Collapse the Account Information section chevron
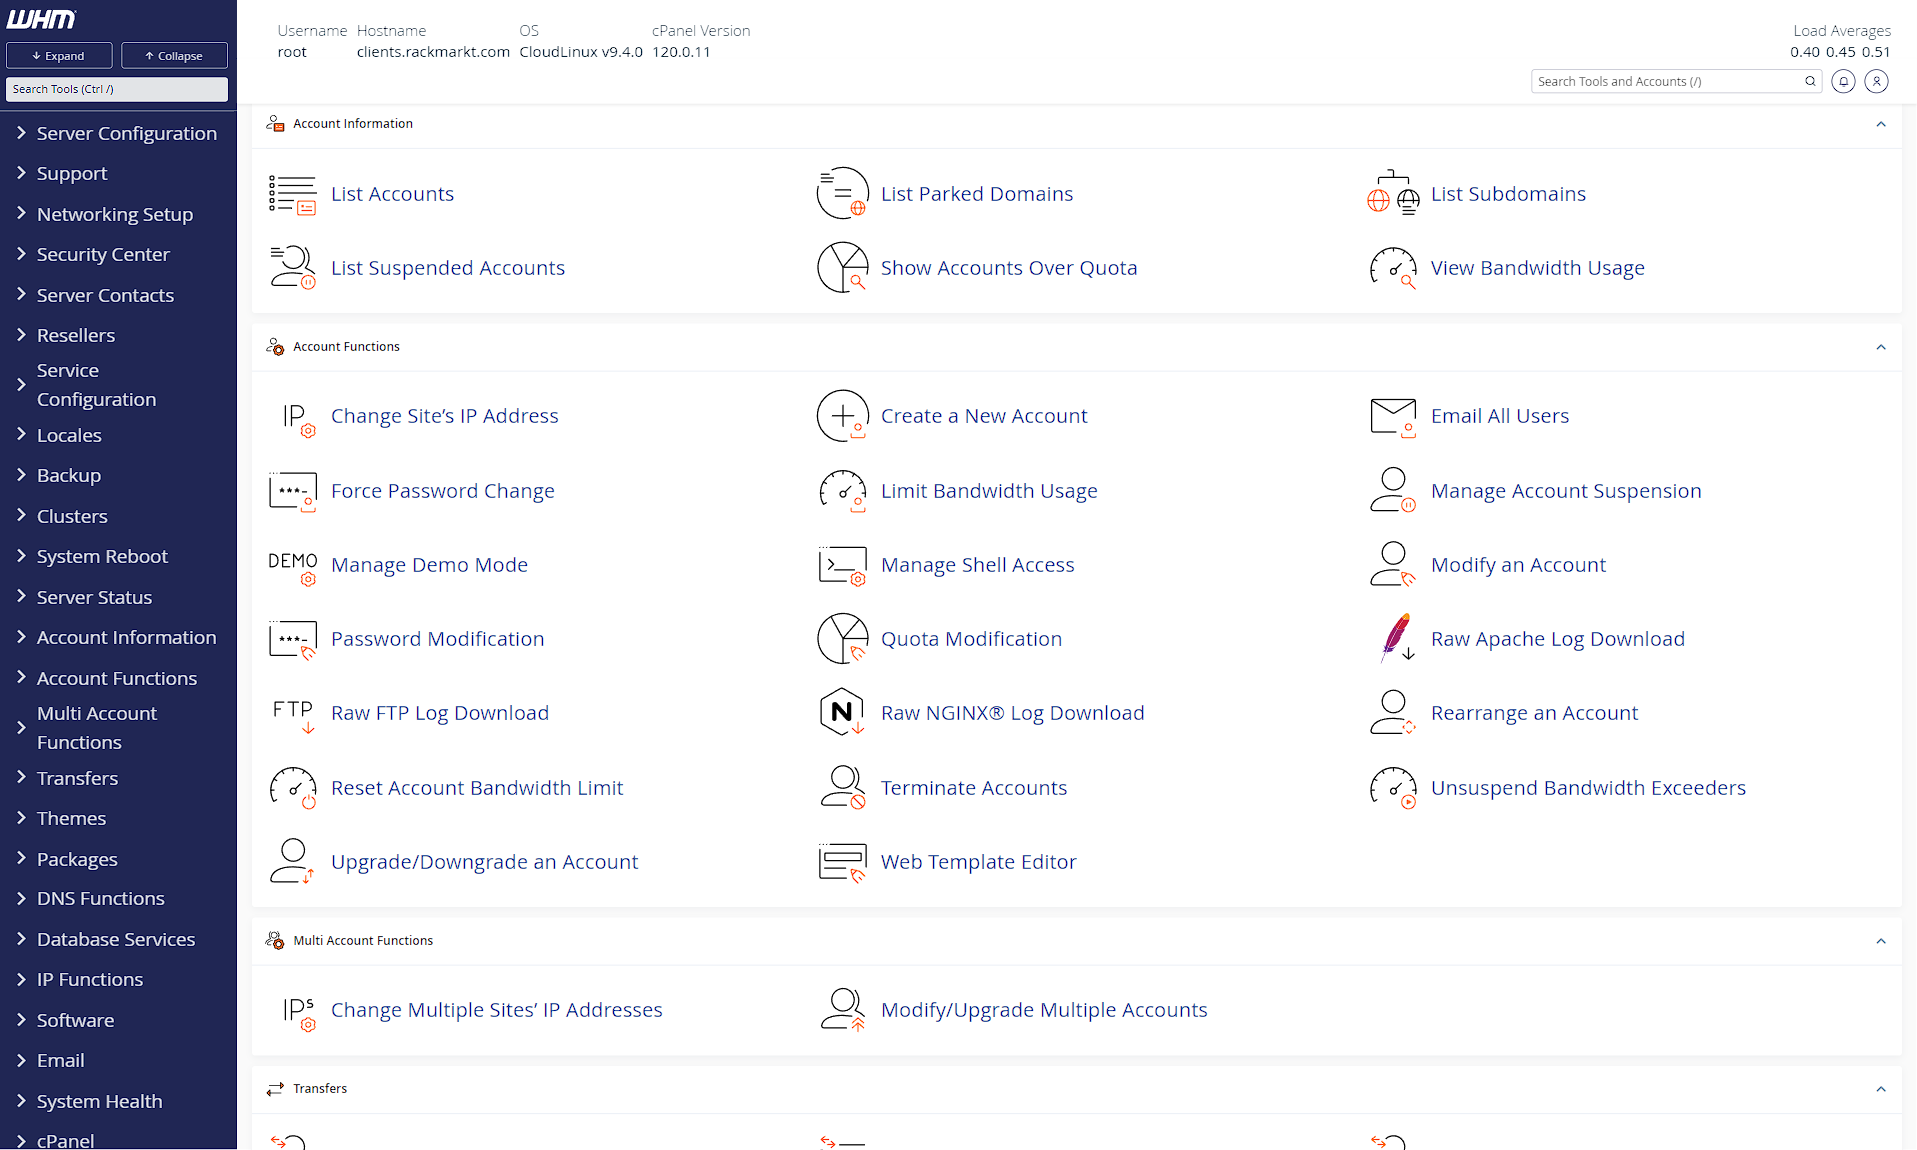 tap(1881, 125)
